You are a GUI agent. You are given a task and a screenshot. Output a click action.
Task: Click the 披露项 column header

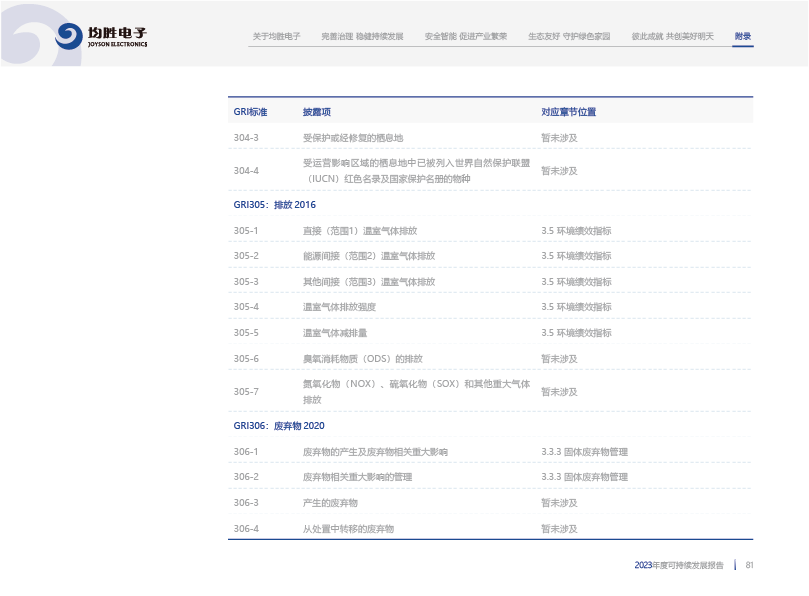[317, 112]
